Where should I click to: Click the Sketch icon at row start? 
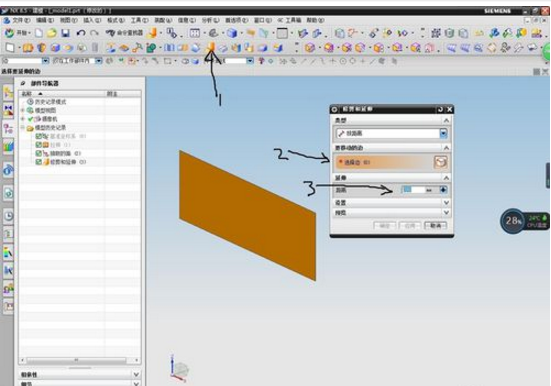10,47
